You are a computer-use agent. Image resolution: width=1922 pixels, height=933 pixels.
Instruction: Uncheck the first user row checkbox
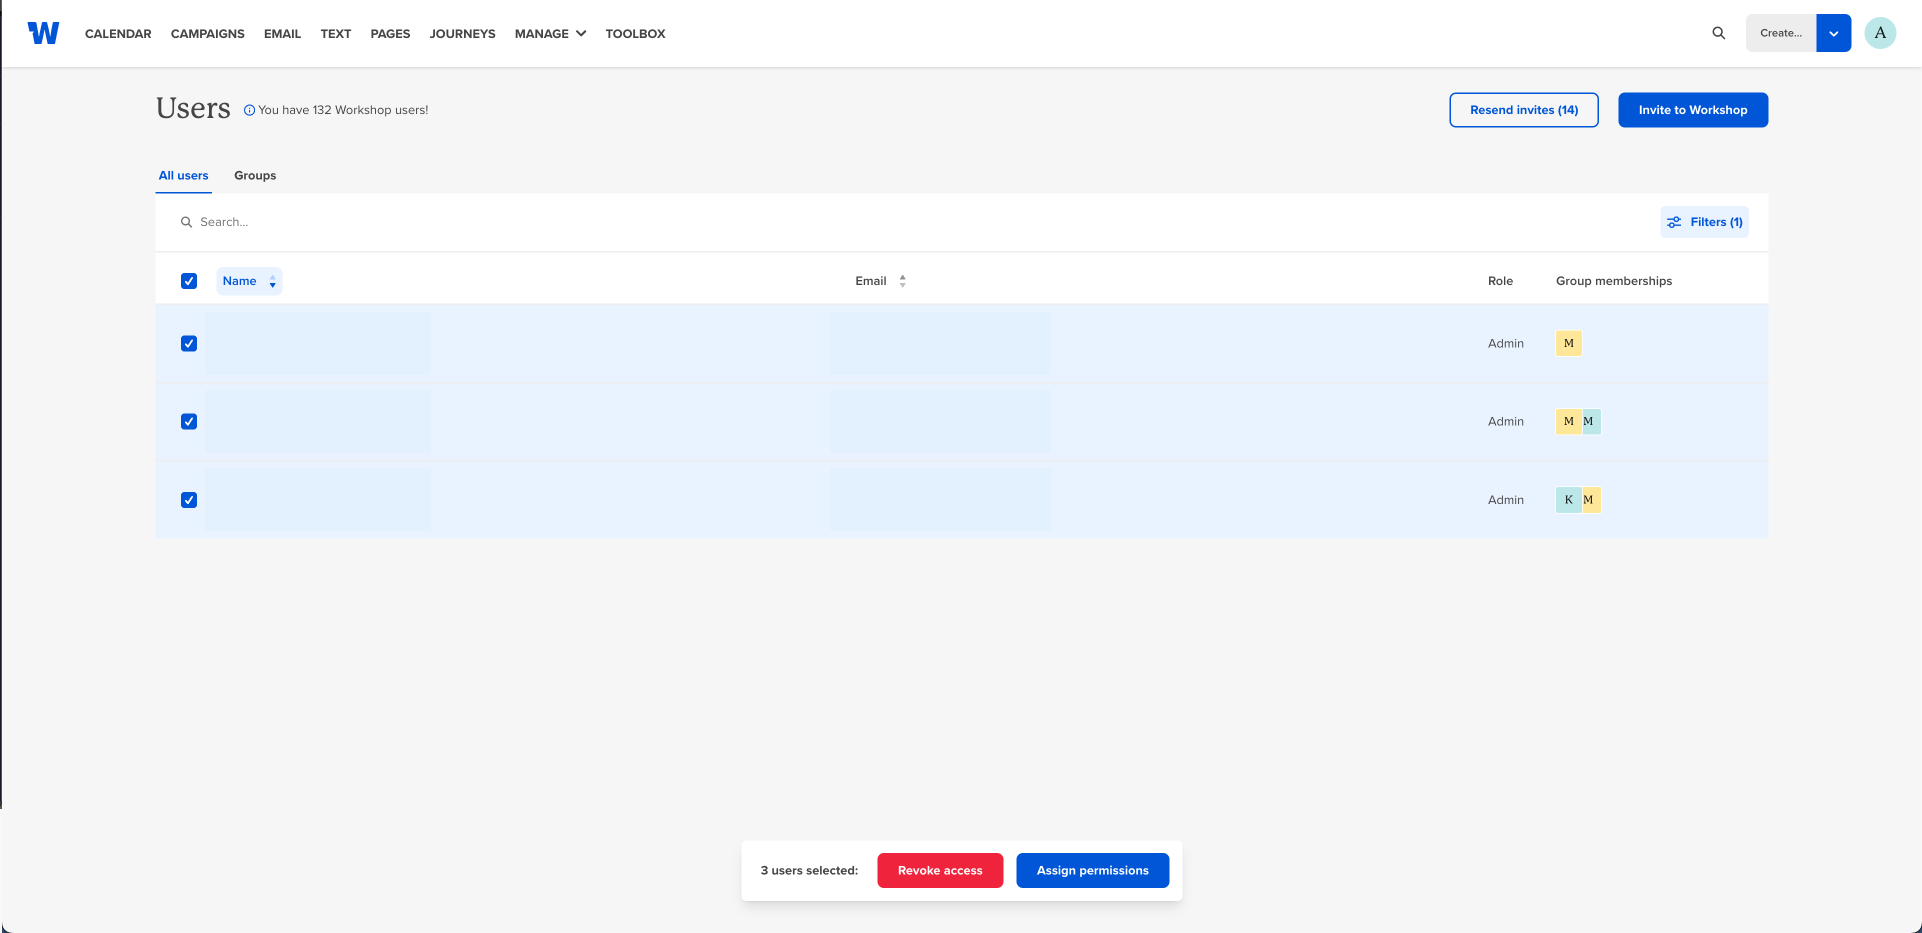tap(189, 343)
